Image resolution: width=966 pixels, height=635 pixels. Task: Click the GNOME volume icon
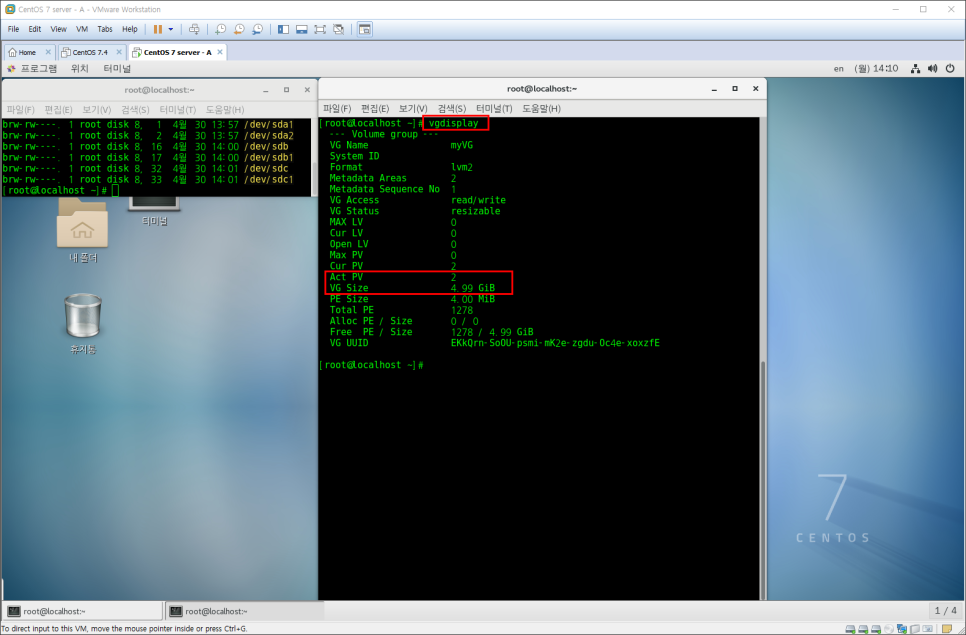pyautogui.click(x=933, y=68)
